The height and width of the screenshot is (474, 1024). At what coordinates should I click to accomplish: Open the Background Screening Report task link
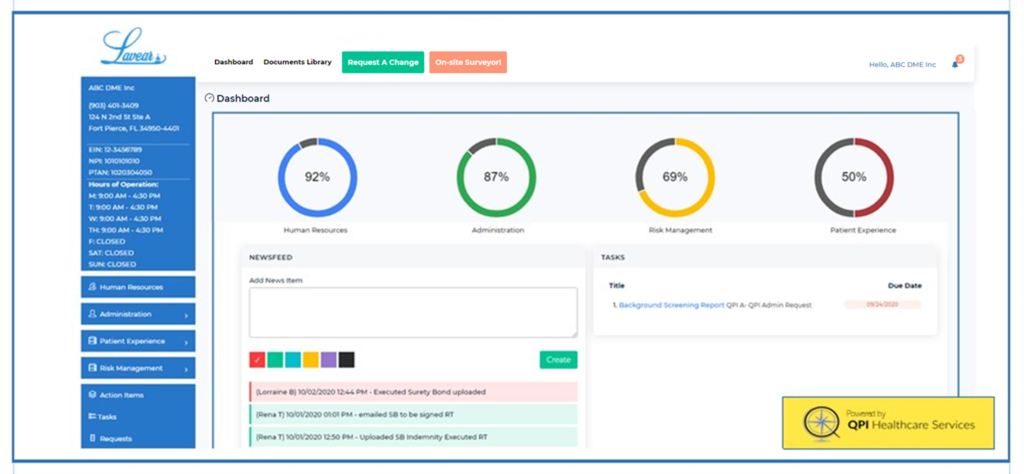671,305
